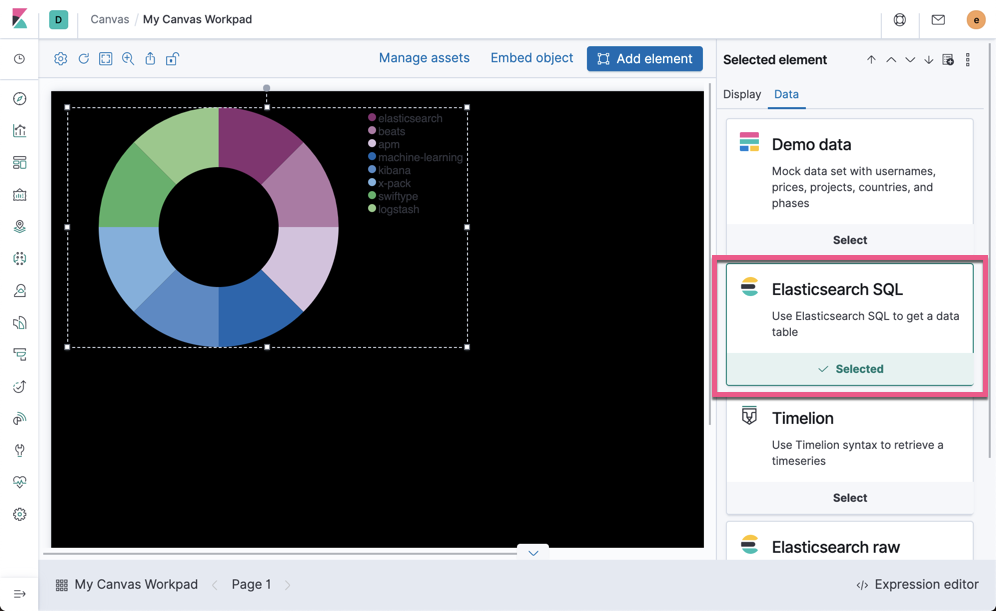Refresh the workpad data
The image size is (996, 611).
pos(83,58)
